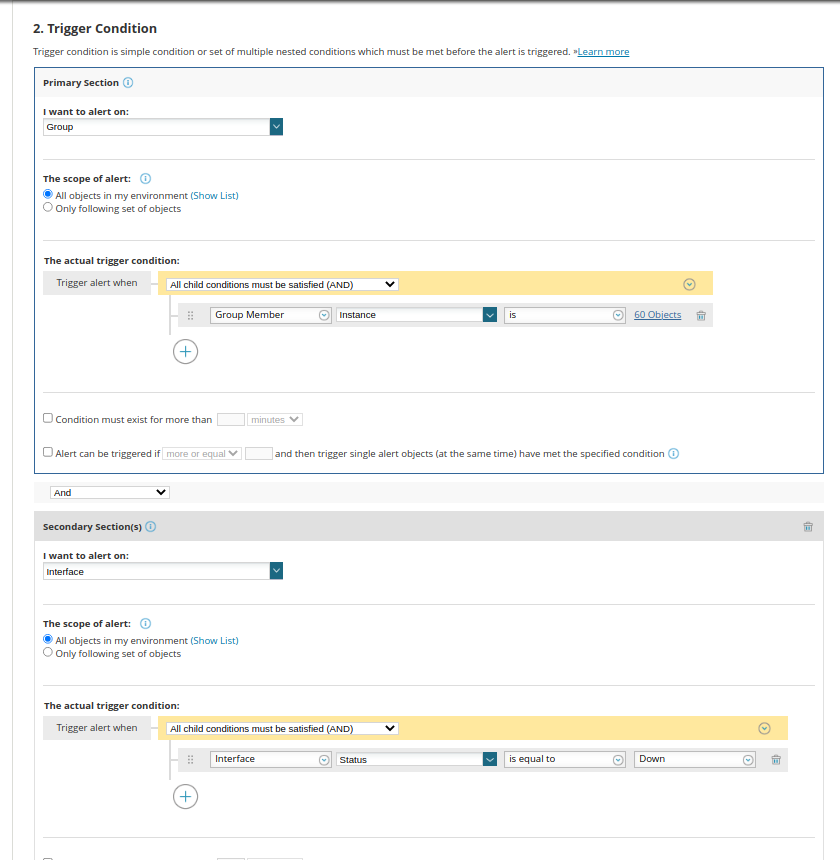Delete the Secondary Section with the trash icon
This screenshot has height=860, width=840.
coord(808,527)
